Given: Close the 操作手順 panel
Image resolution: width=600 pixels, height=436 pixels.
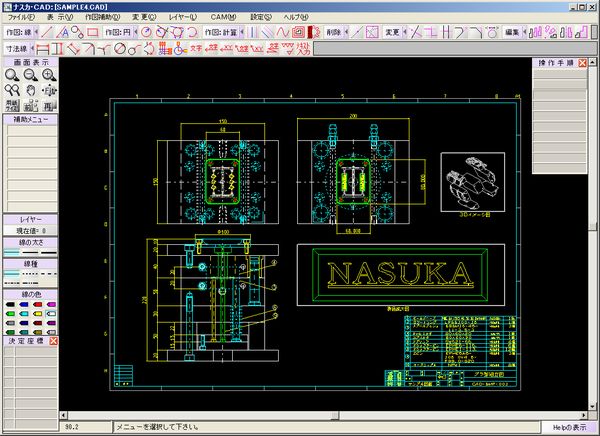Looking at the screenshot, I should pos(582,63).
